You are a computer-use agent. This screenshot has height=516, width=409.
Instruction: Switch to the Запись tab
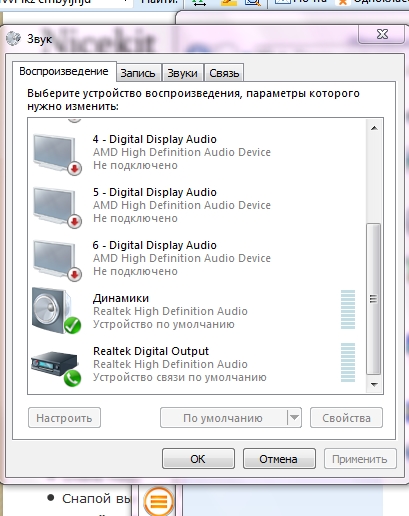pyautogui.click(x=138, y=73)
